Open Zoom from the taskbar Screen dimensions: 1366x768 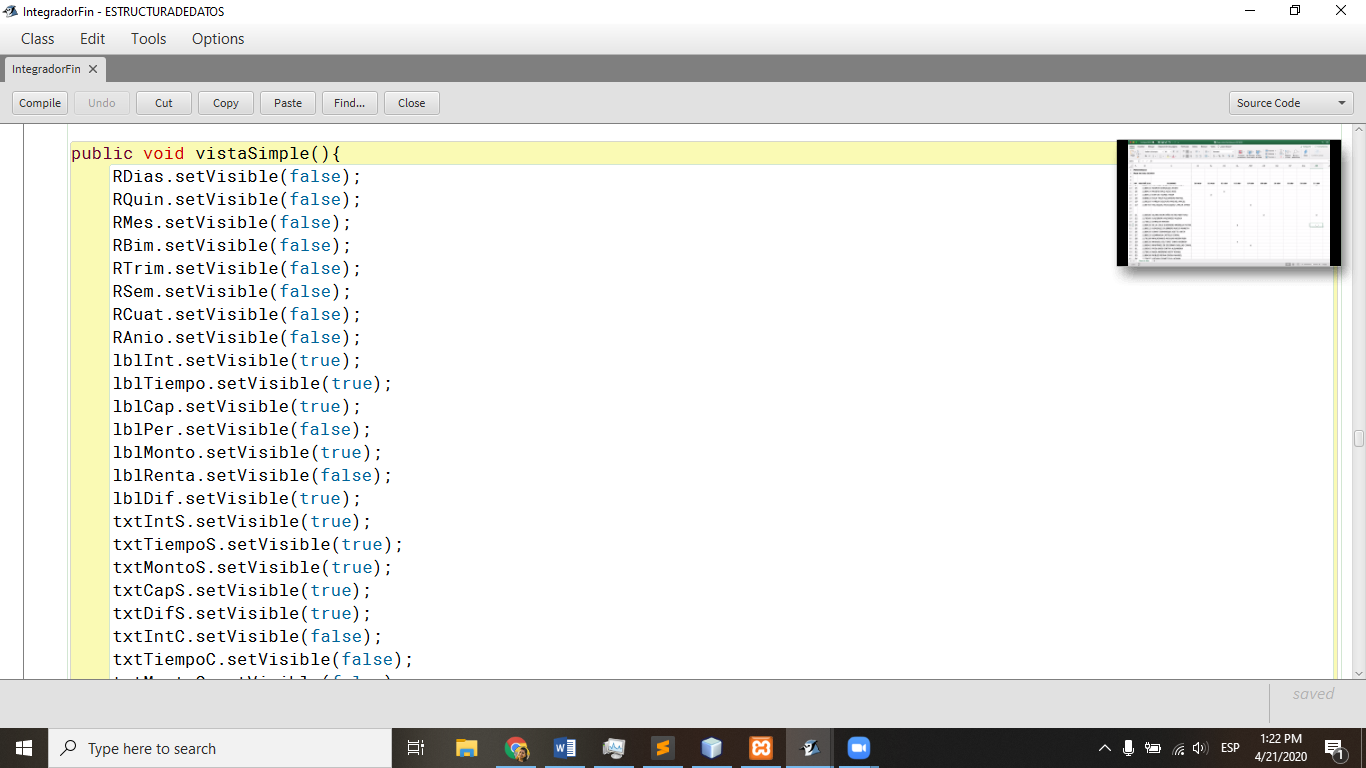coord(859,748)
